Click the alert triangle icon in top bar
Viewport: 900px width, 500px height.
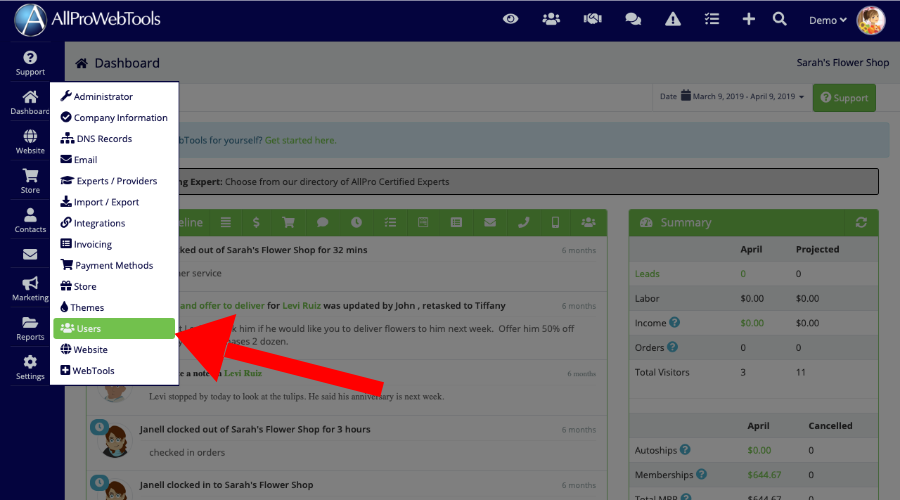click(673, 19)
